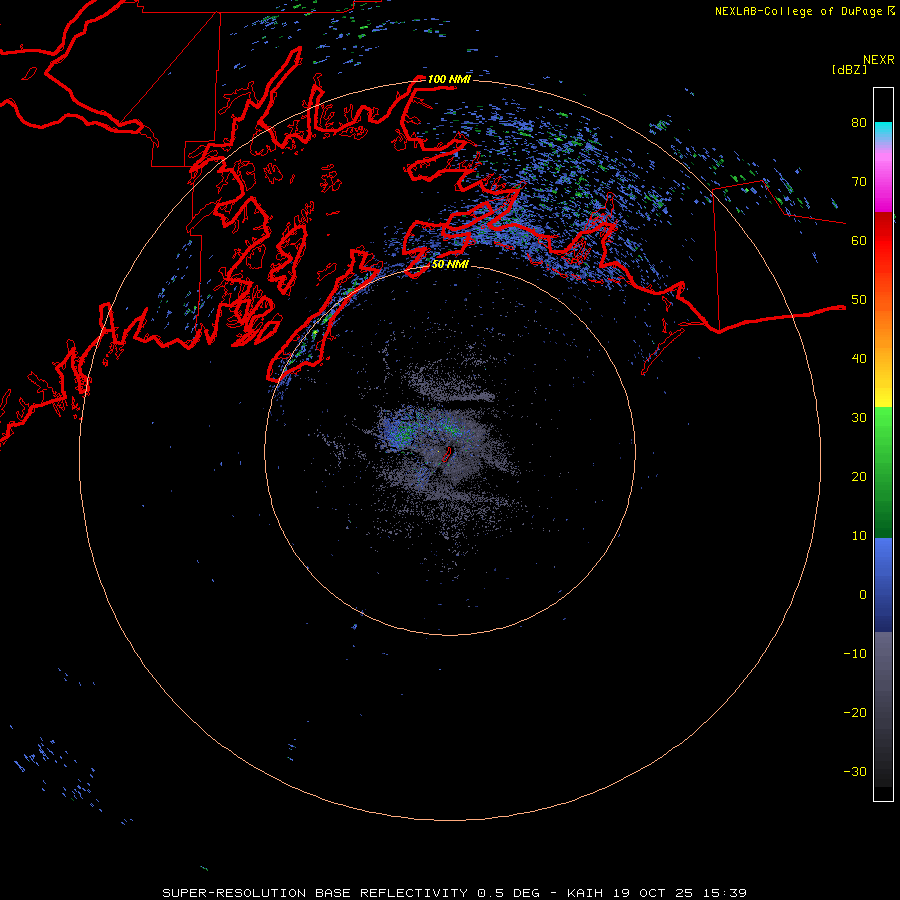900x900 pixels.
Task: Click the gray band of the color bar
Action: pos(883,709)
